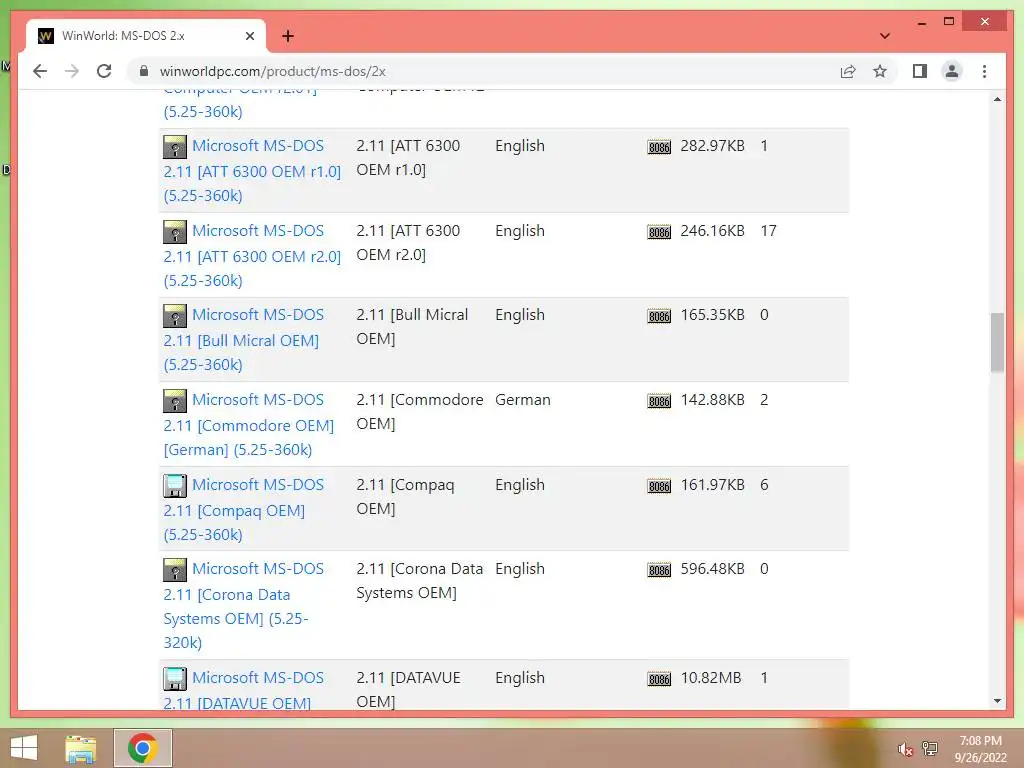
Task: Click the floppy icon beside Compaq OEM
Action: [174, 486]
